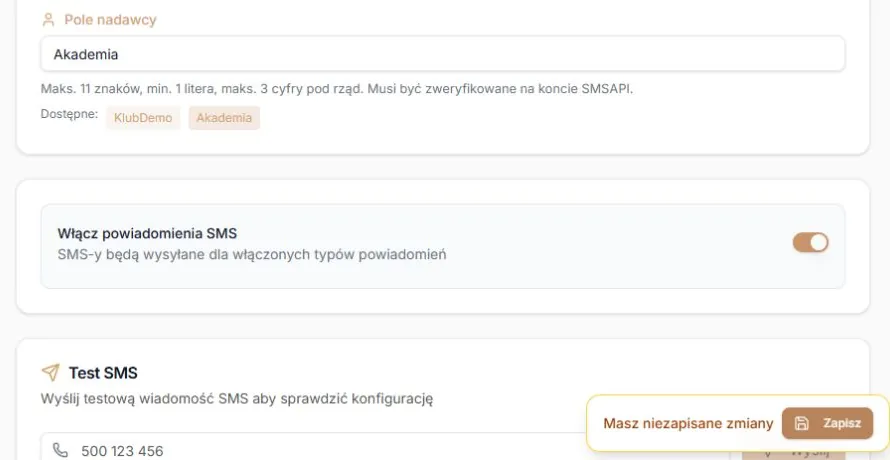Click the paper plane icon by Test SMS

[x=51, y=373]
